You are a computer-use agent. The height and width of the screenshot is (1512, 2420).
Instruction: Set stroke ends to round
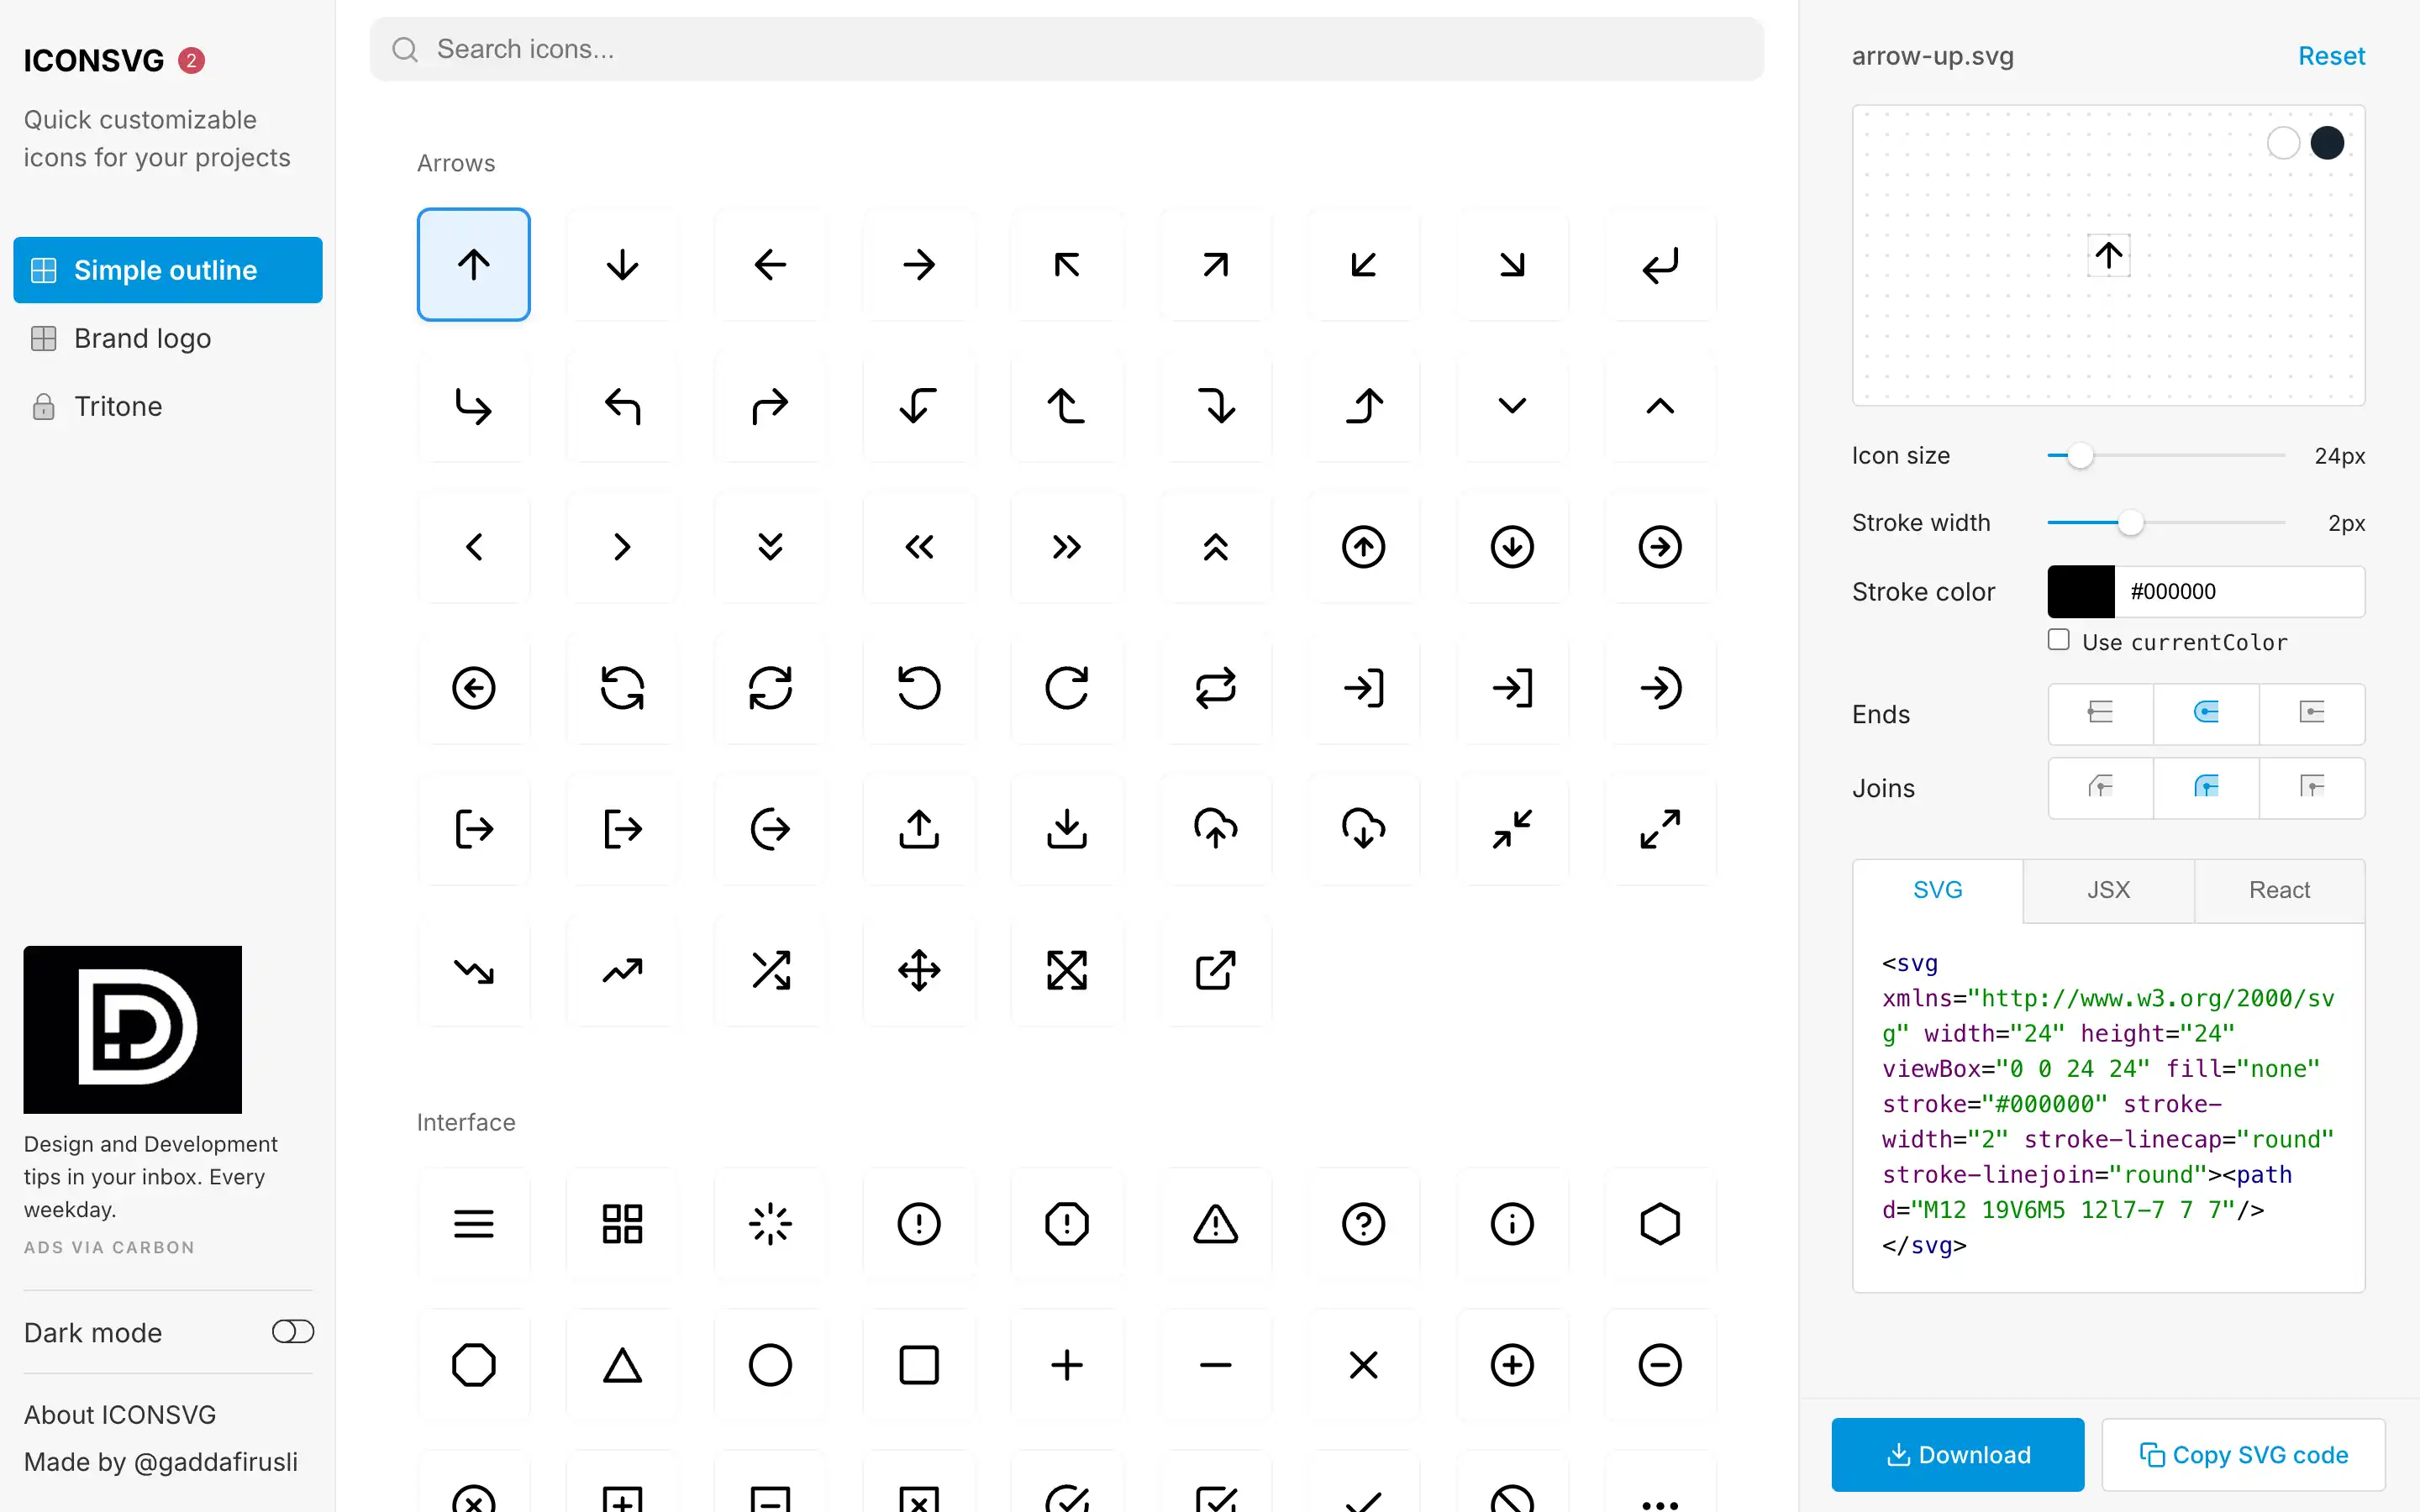pyautogui.click(x=2206, y=713)
